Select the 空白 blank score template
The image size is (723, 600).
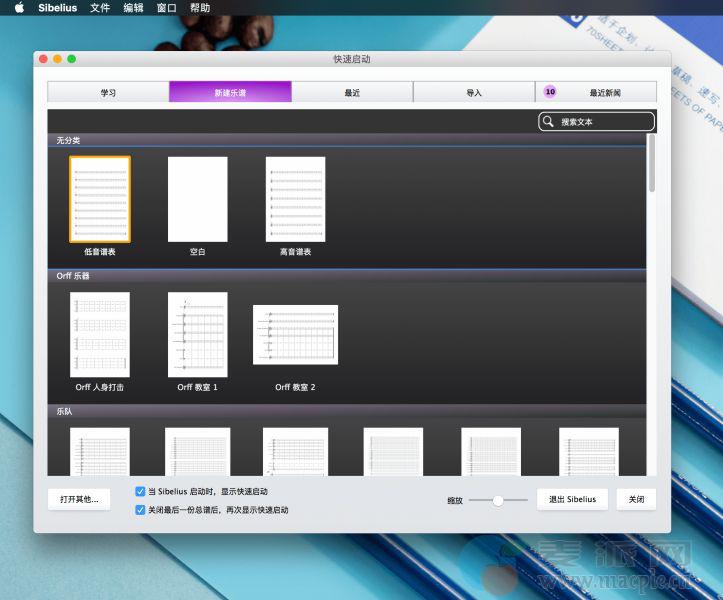pos(197,199)
